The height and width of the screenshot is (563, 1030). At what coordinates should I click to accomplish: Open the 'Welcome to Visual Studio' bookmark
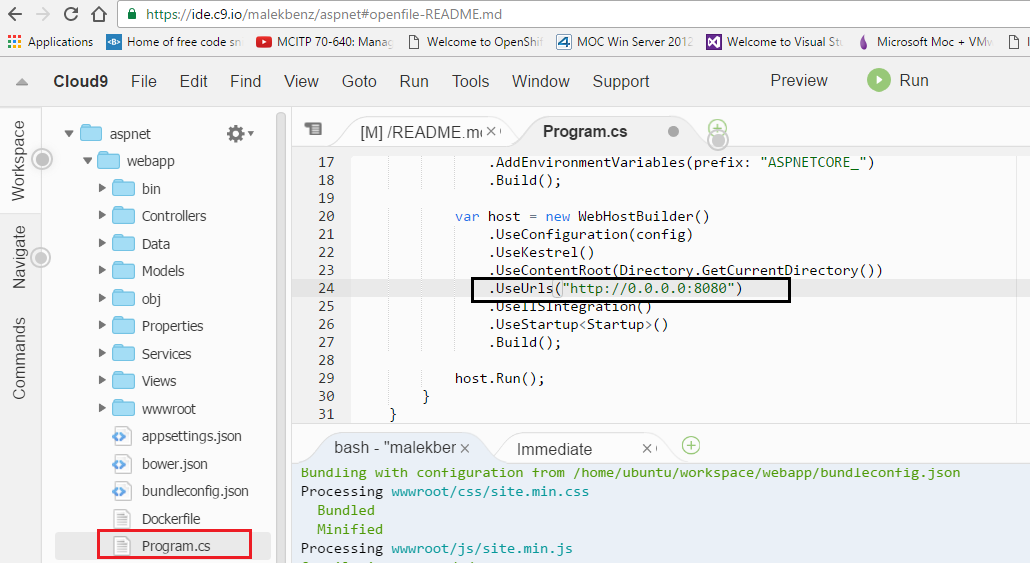[x=775, y=42]
